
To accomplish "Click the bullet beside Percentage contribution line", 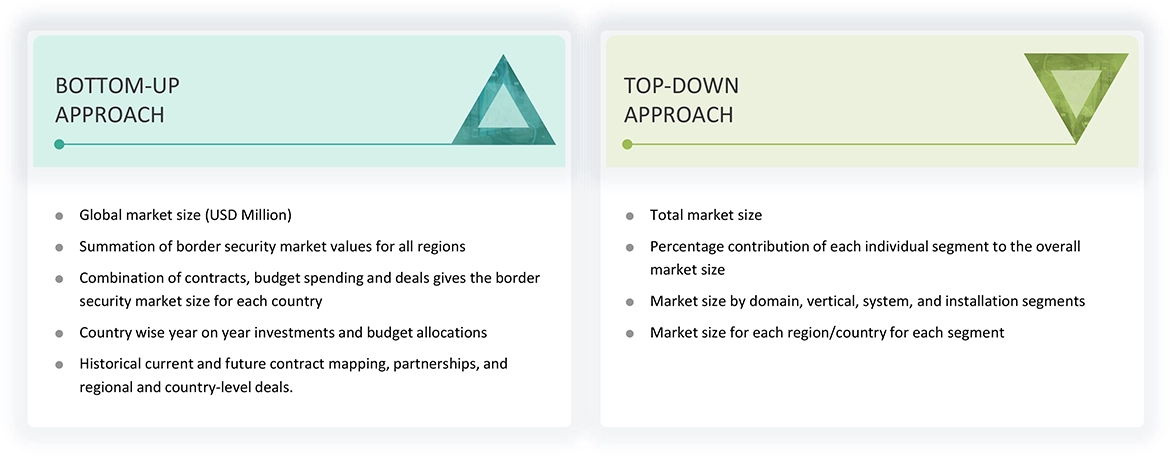I will tap(629, 246).
